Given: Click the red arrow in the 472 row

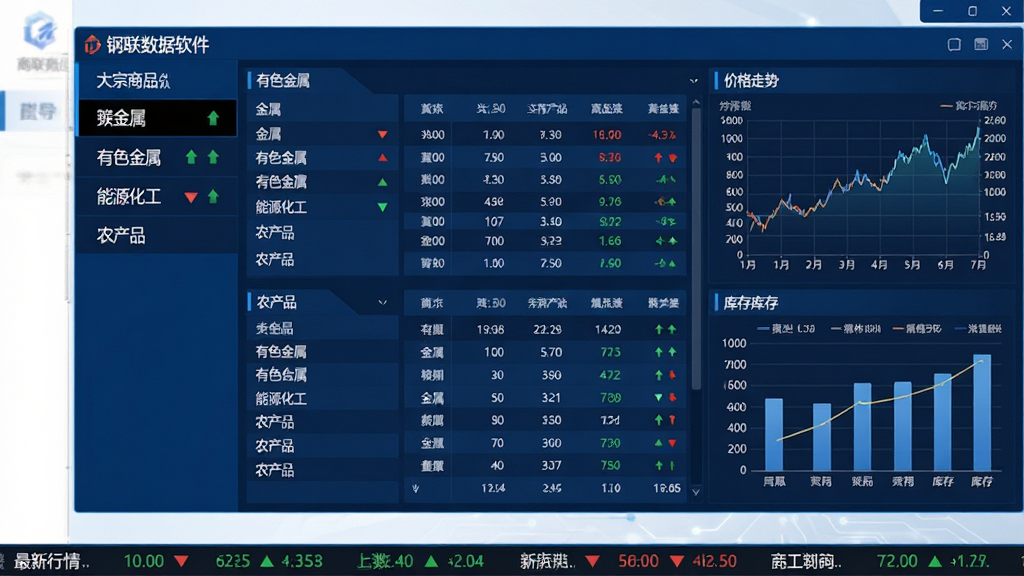Looking at the screenshot, I should [x=672, y=375].
